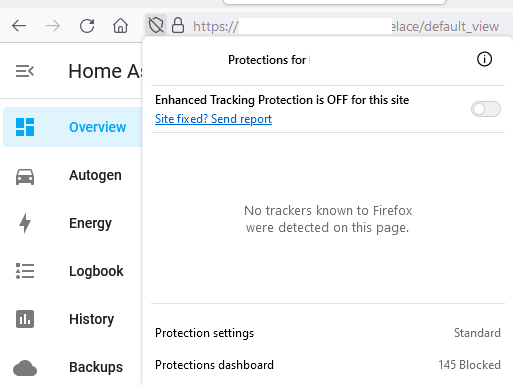The width and height of the screenshot is (513, 385).
Task: Go back using the browser back arrow
Action: (x=19, y=26)
